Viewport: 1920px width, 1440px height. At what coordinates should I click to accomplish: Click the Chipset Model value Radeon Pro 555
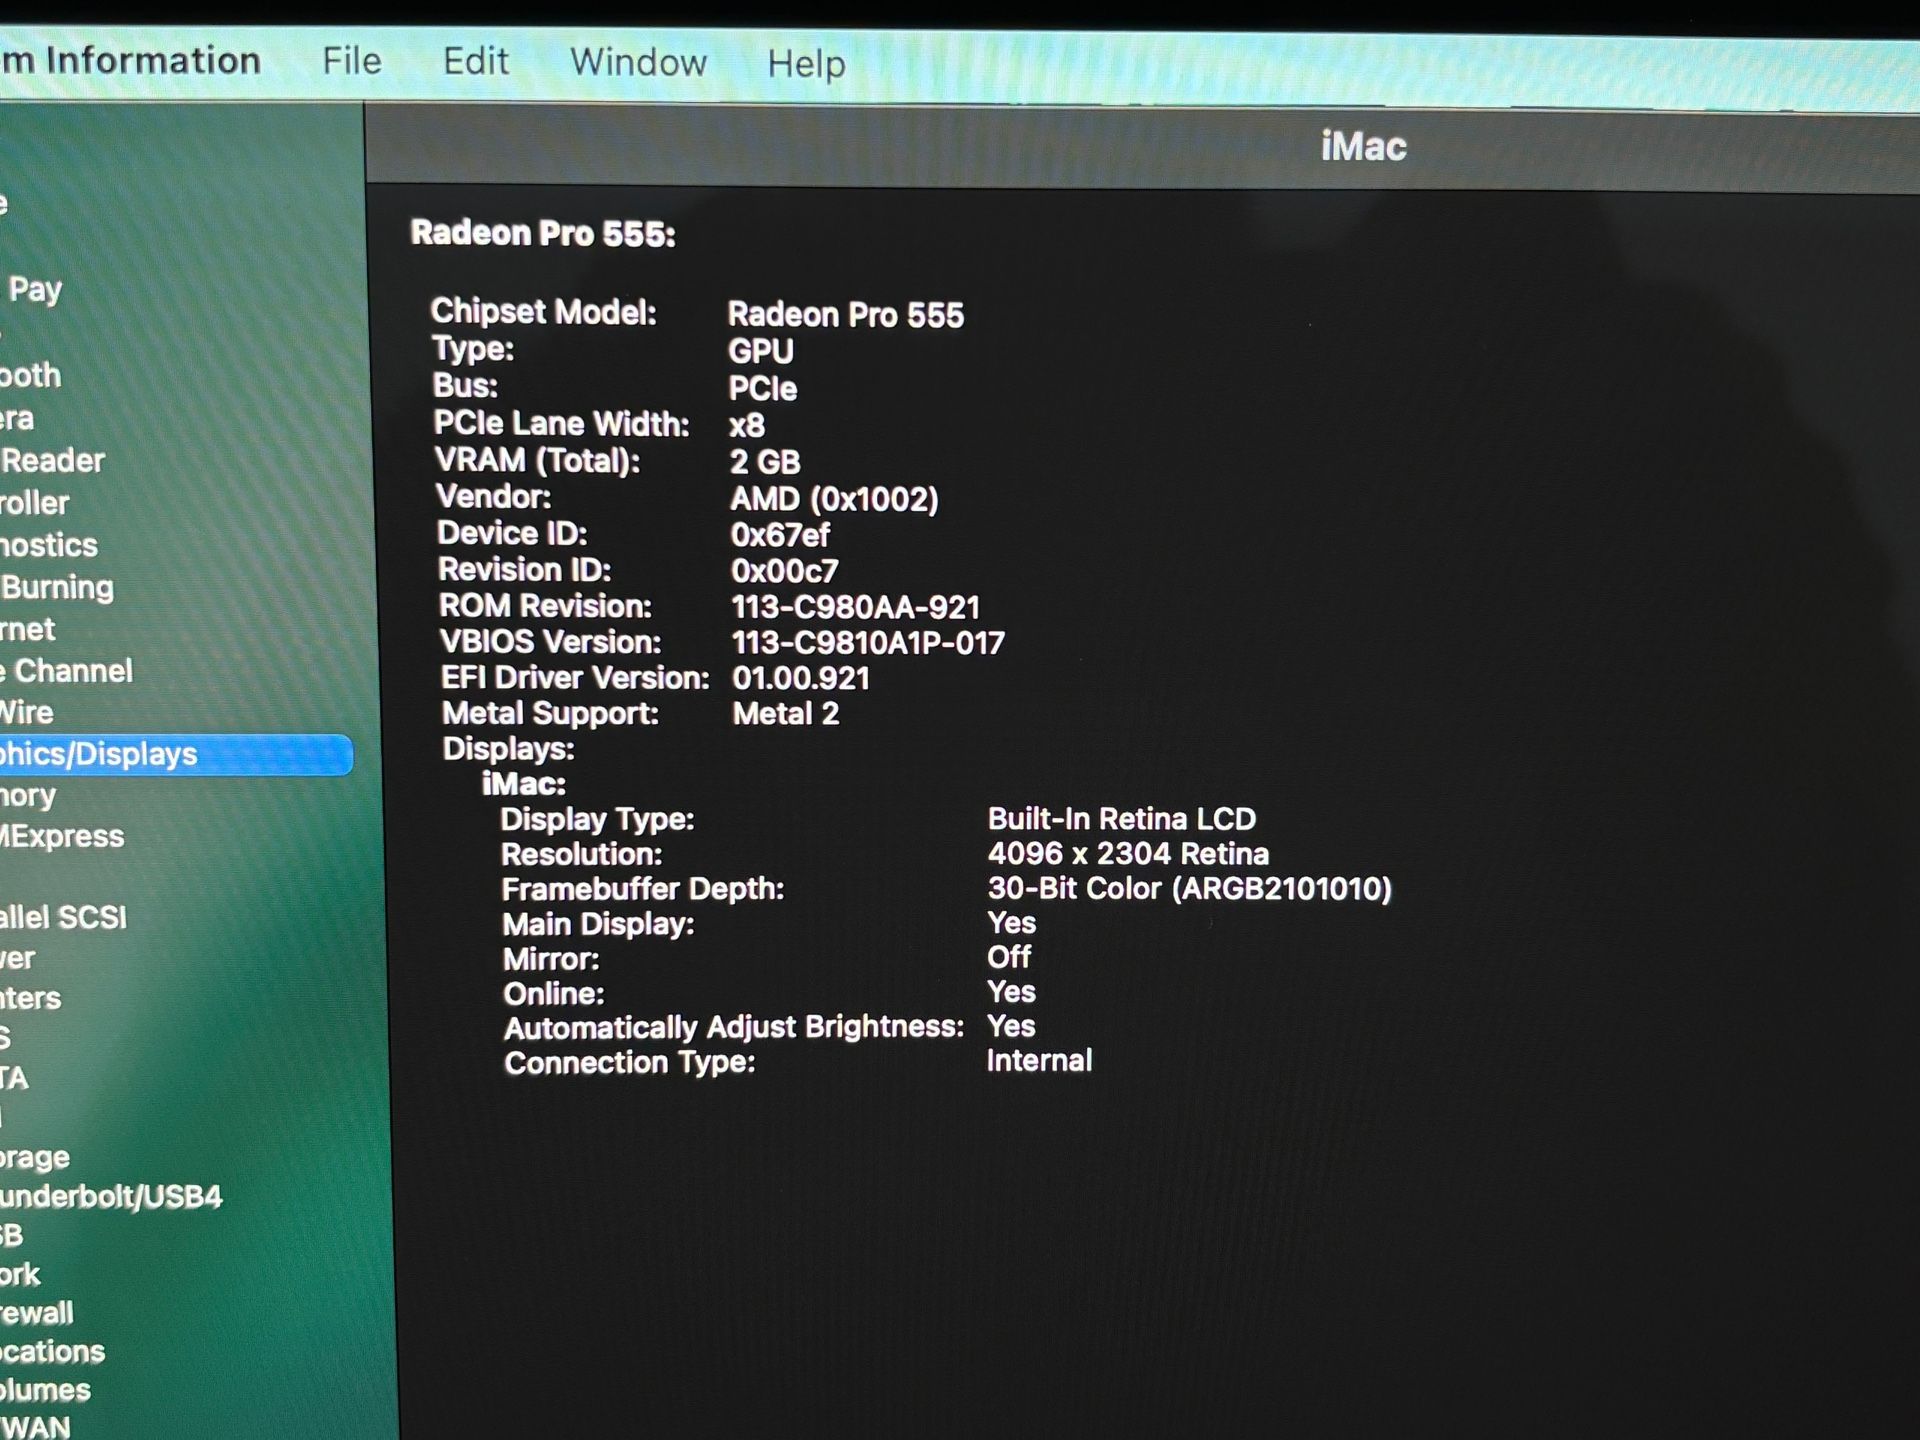click(846, 315)
